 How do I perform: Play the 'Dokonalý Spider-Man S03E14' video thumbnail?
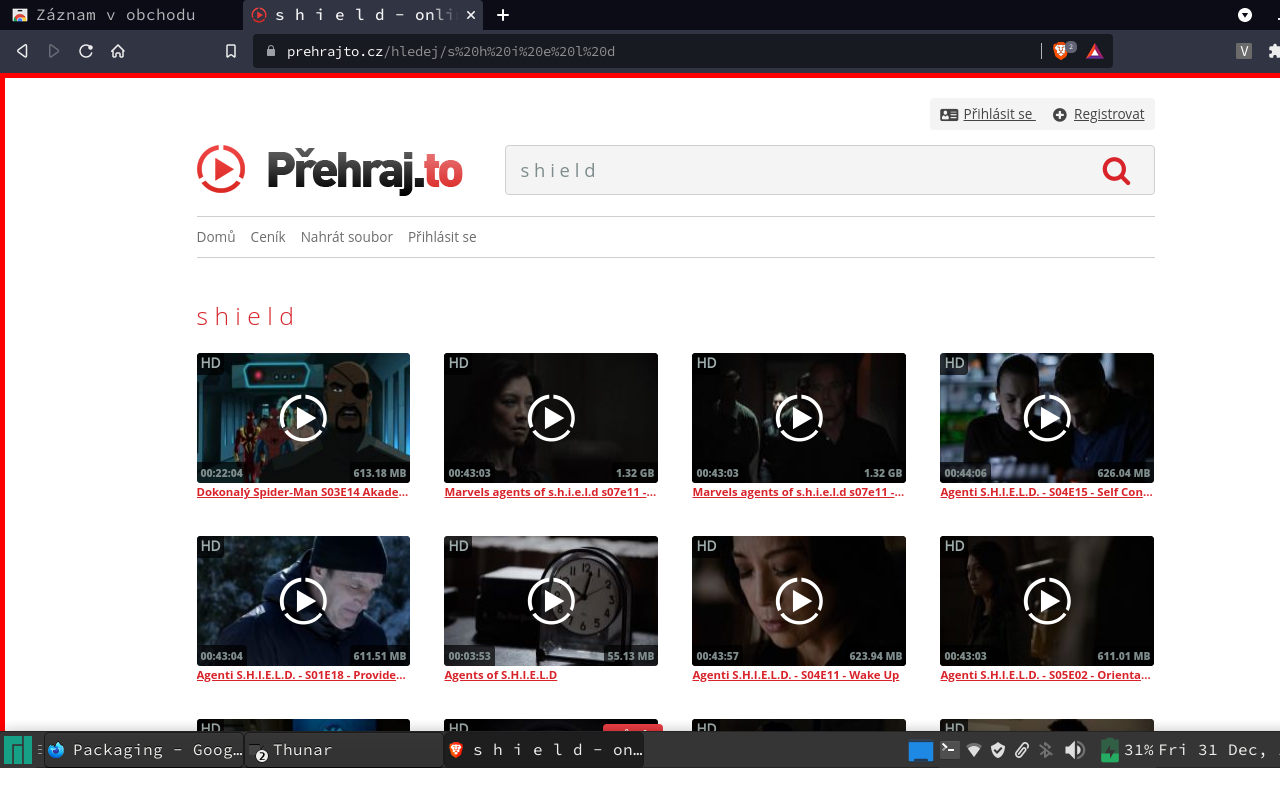click(303, 418)
